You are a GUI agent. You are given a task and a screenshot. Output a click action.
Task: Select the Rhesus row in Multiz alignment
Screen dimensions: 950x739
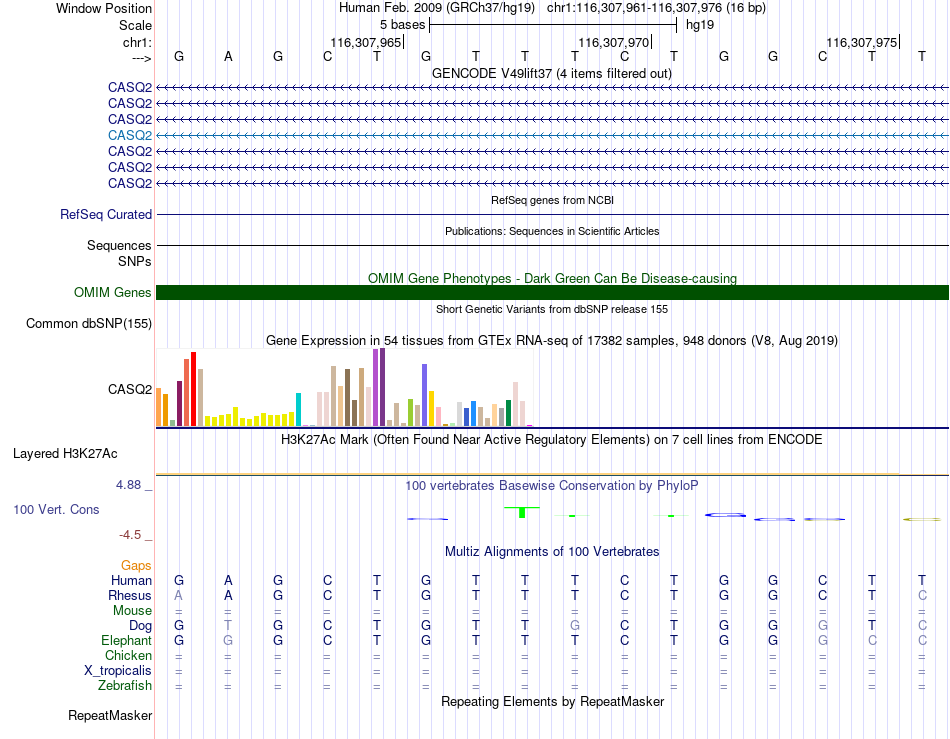tap(550, 595)
